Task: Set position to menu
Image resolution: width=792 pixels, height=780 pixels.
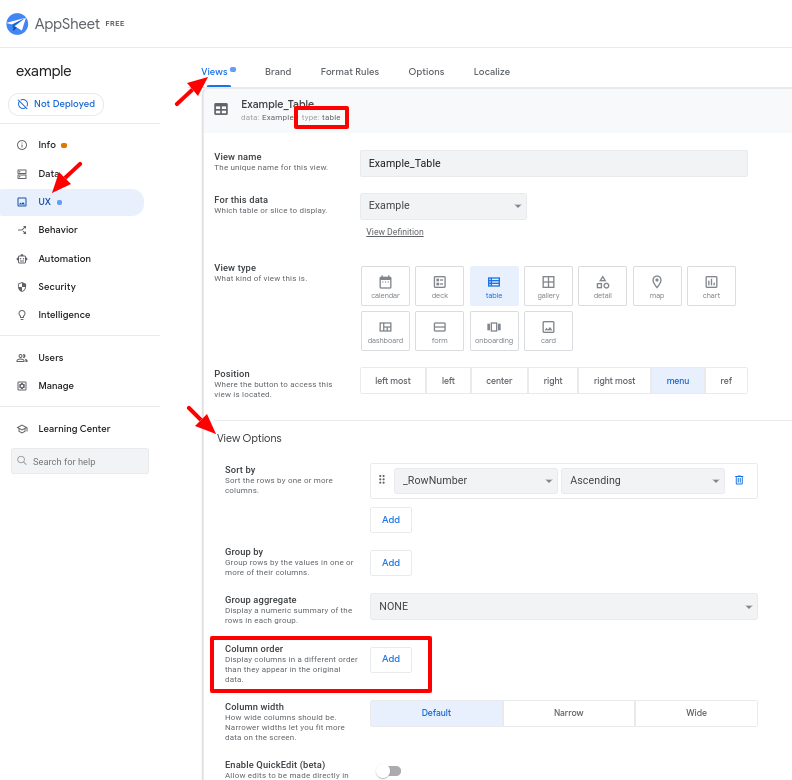Action: 677,380
